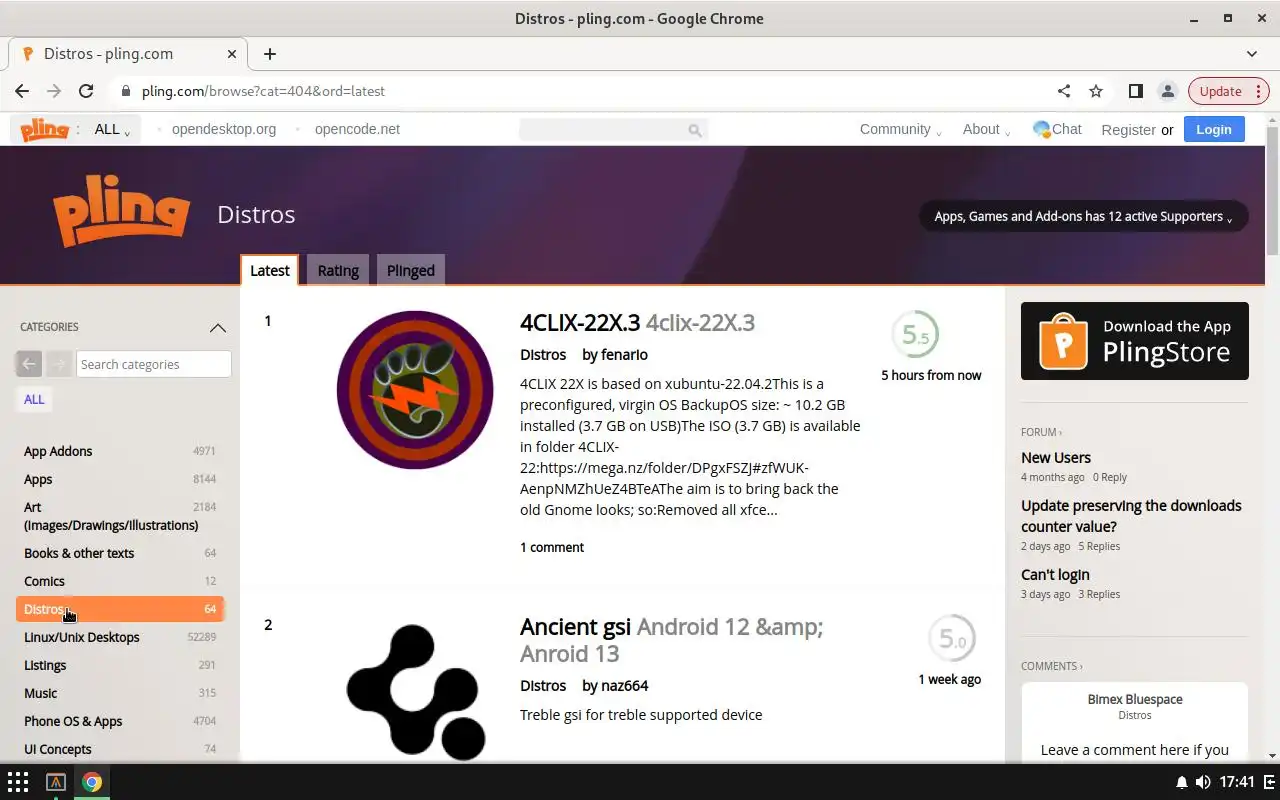
Task: Open a new tab with plus icon
Action: pos(270,54)
